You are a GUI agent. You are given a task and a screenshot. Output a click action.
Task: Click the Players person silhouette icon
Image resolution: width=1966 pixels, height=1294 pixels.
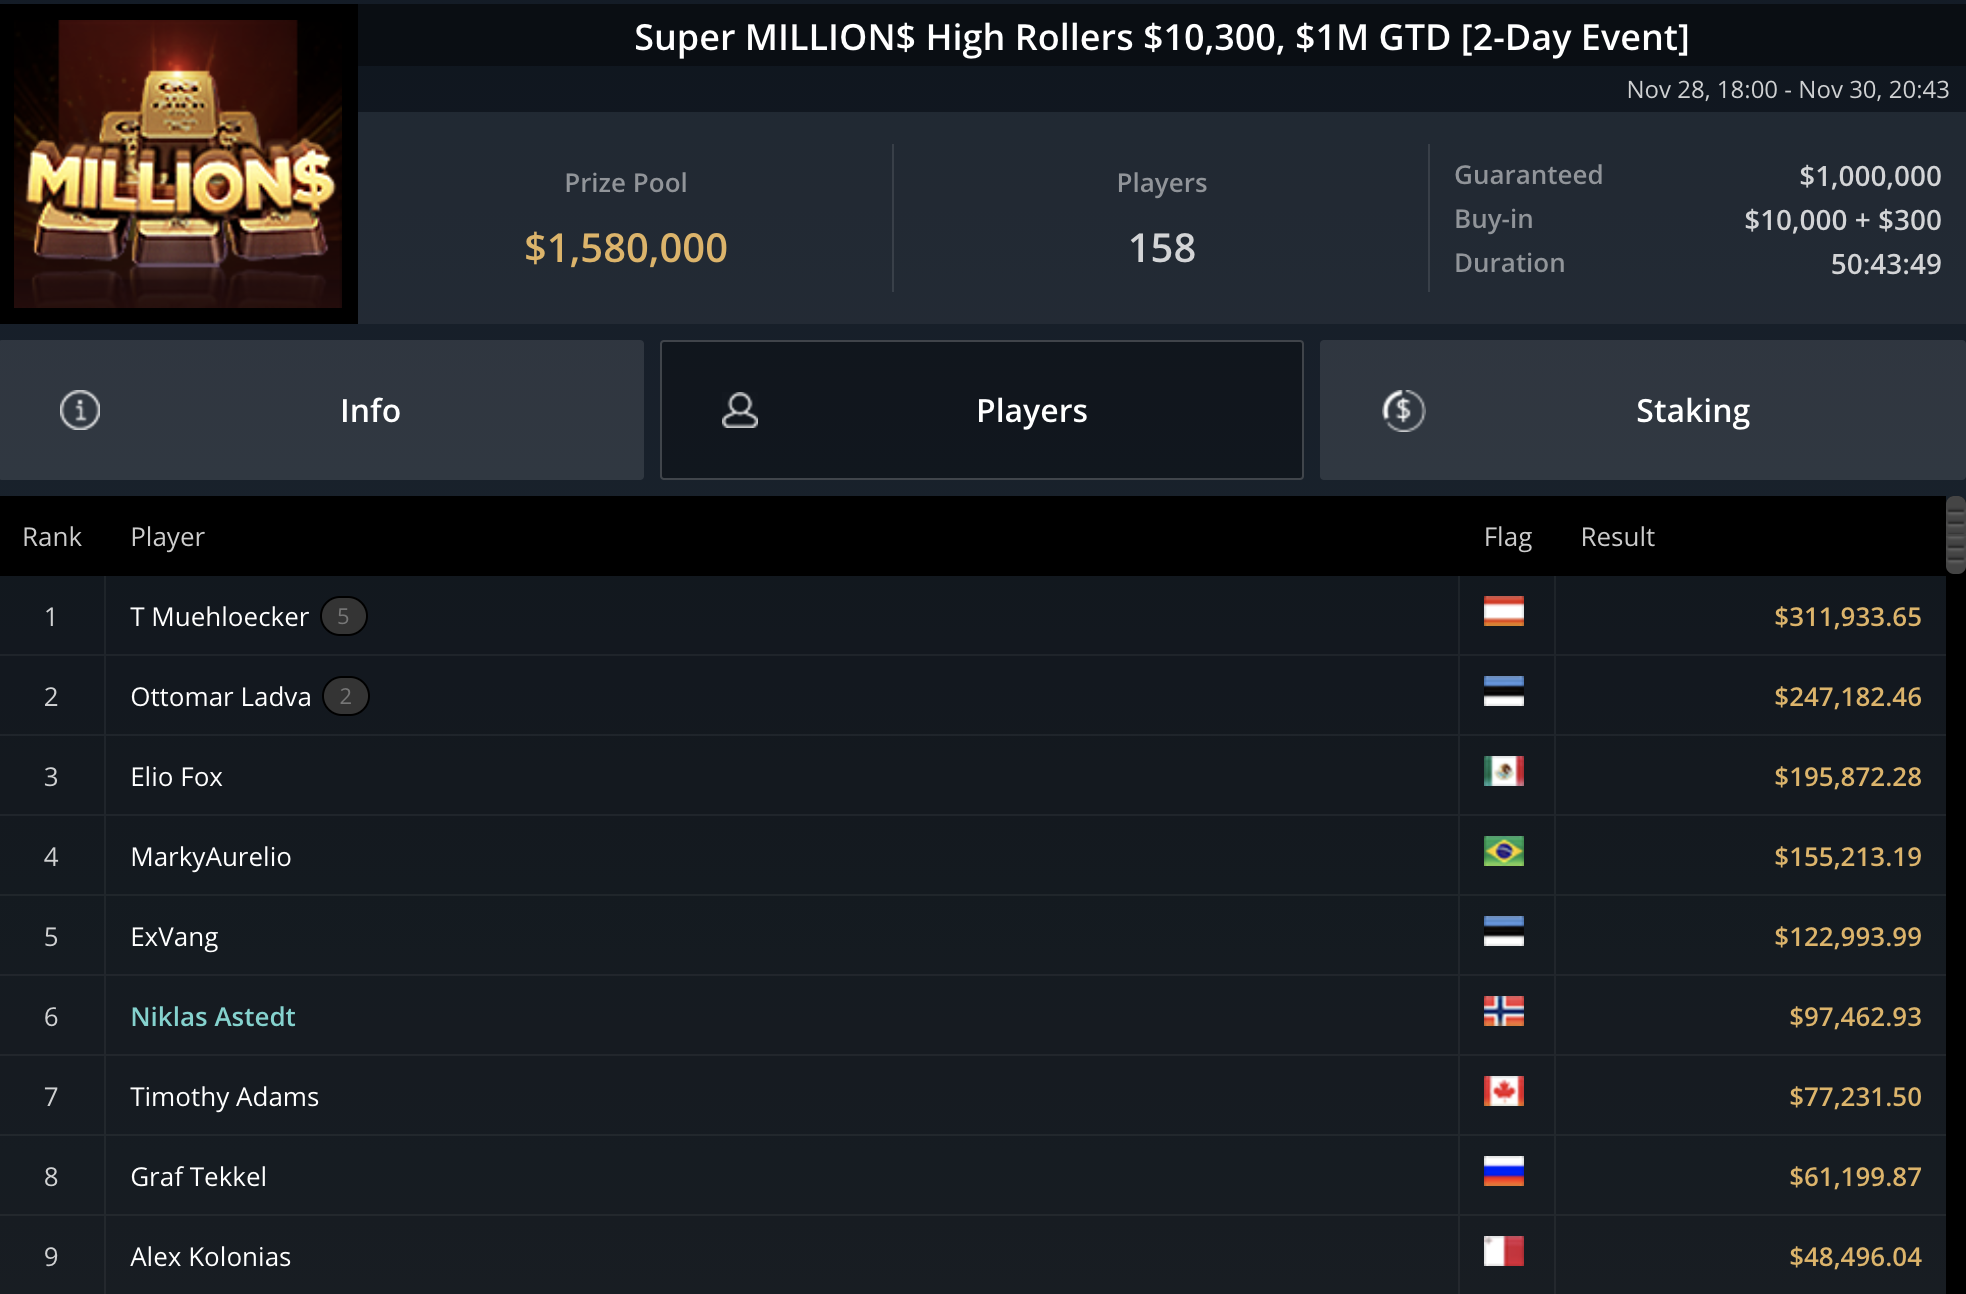740,410
